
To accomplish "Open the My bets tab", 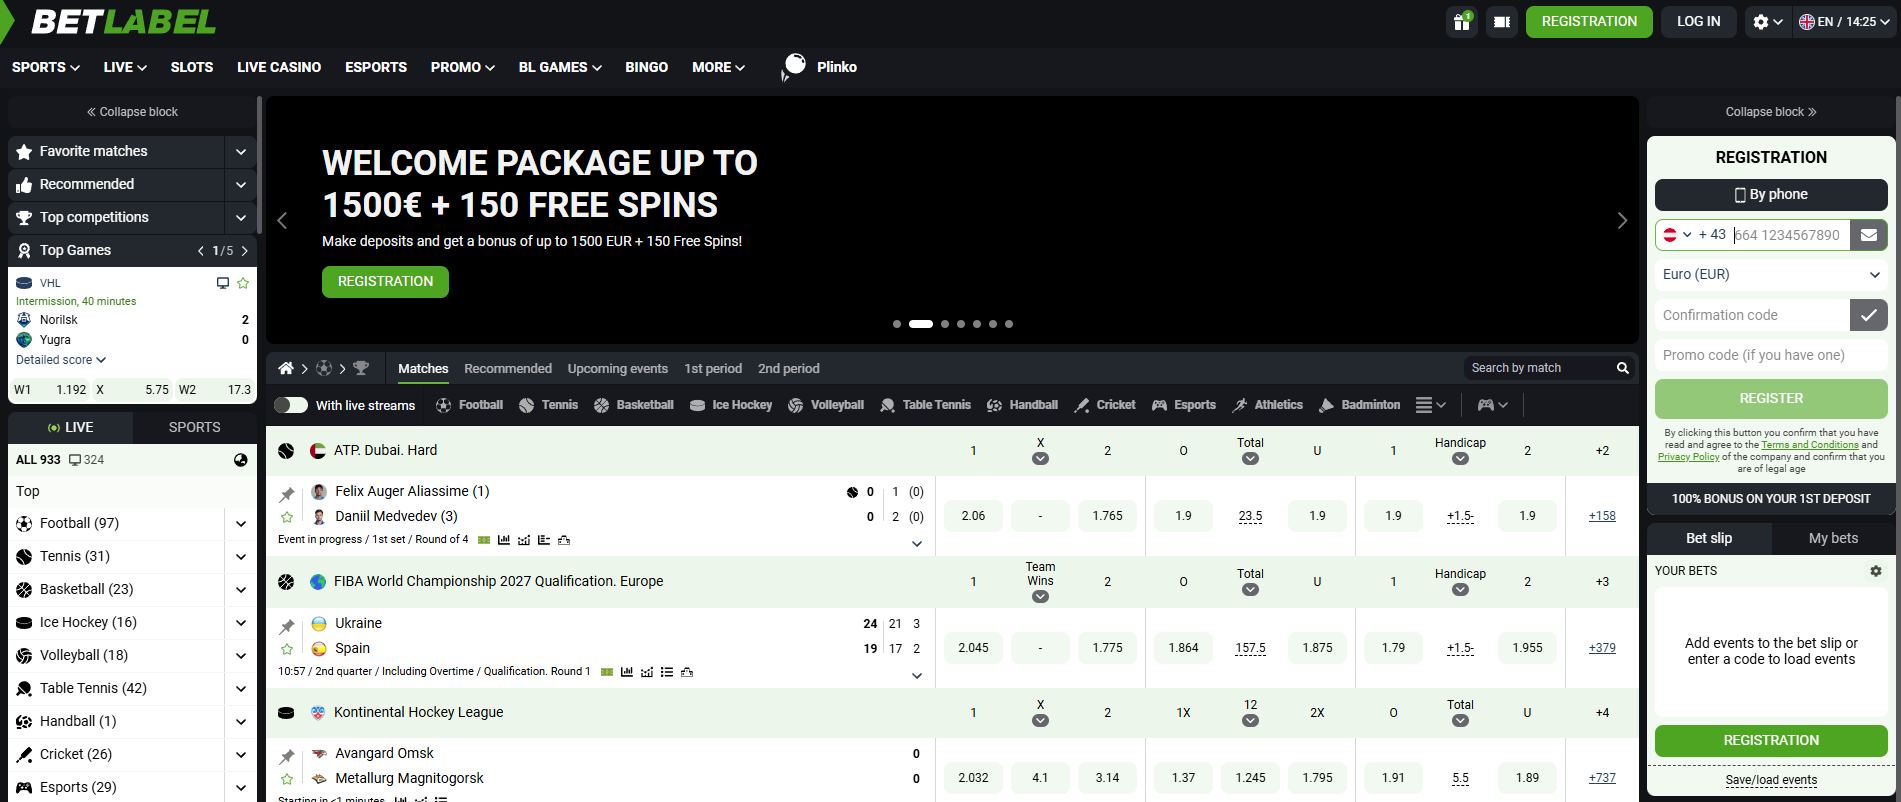I will [x=1833, y=538].
